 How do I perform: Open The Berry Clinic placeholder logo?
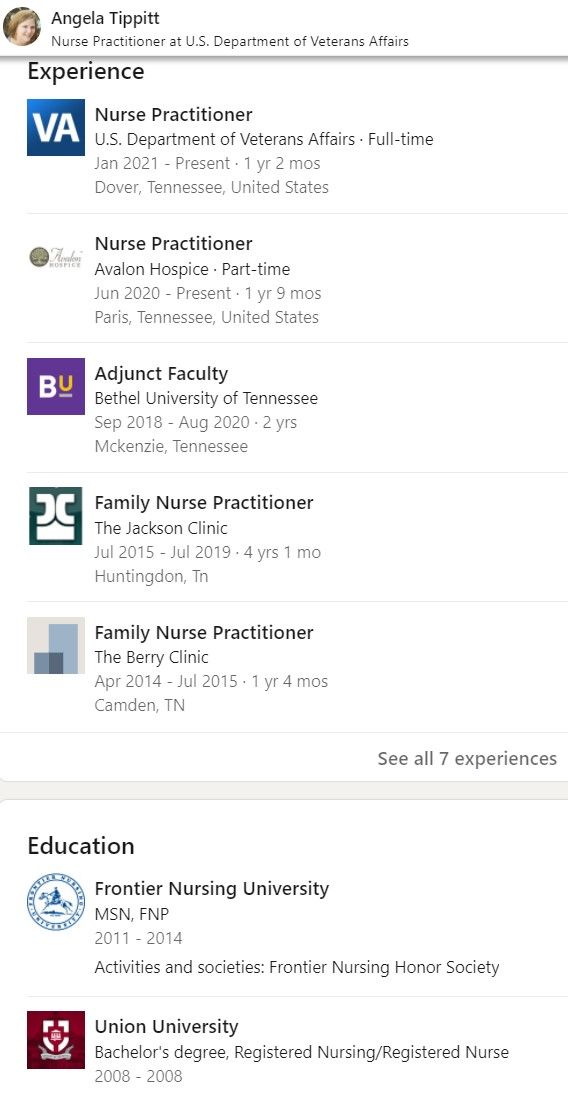pos(56,645)
